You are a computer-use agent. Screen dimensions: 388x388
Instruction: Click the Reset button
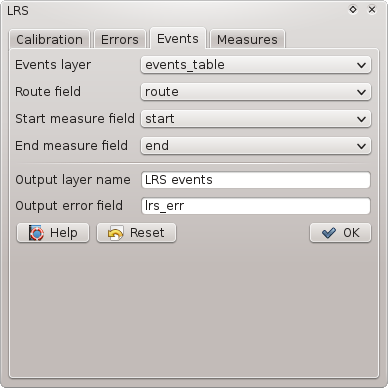click(x=136, y=233)
